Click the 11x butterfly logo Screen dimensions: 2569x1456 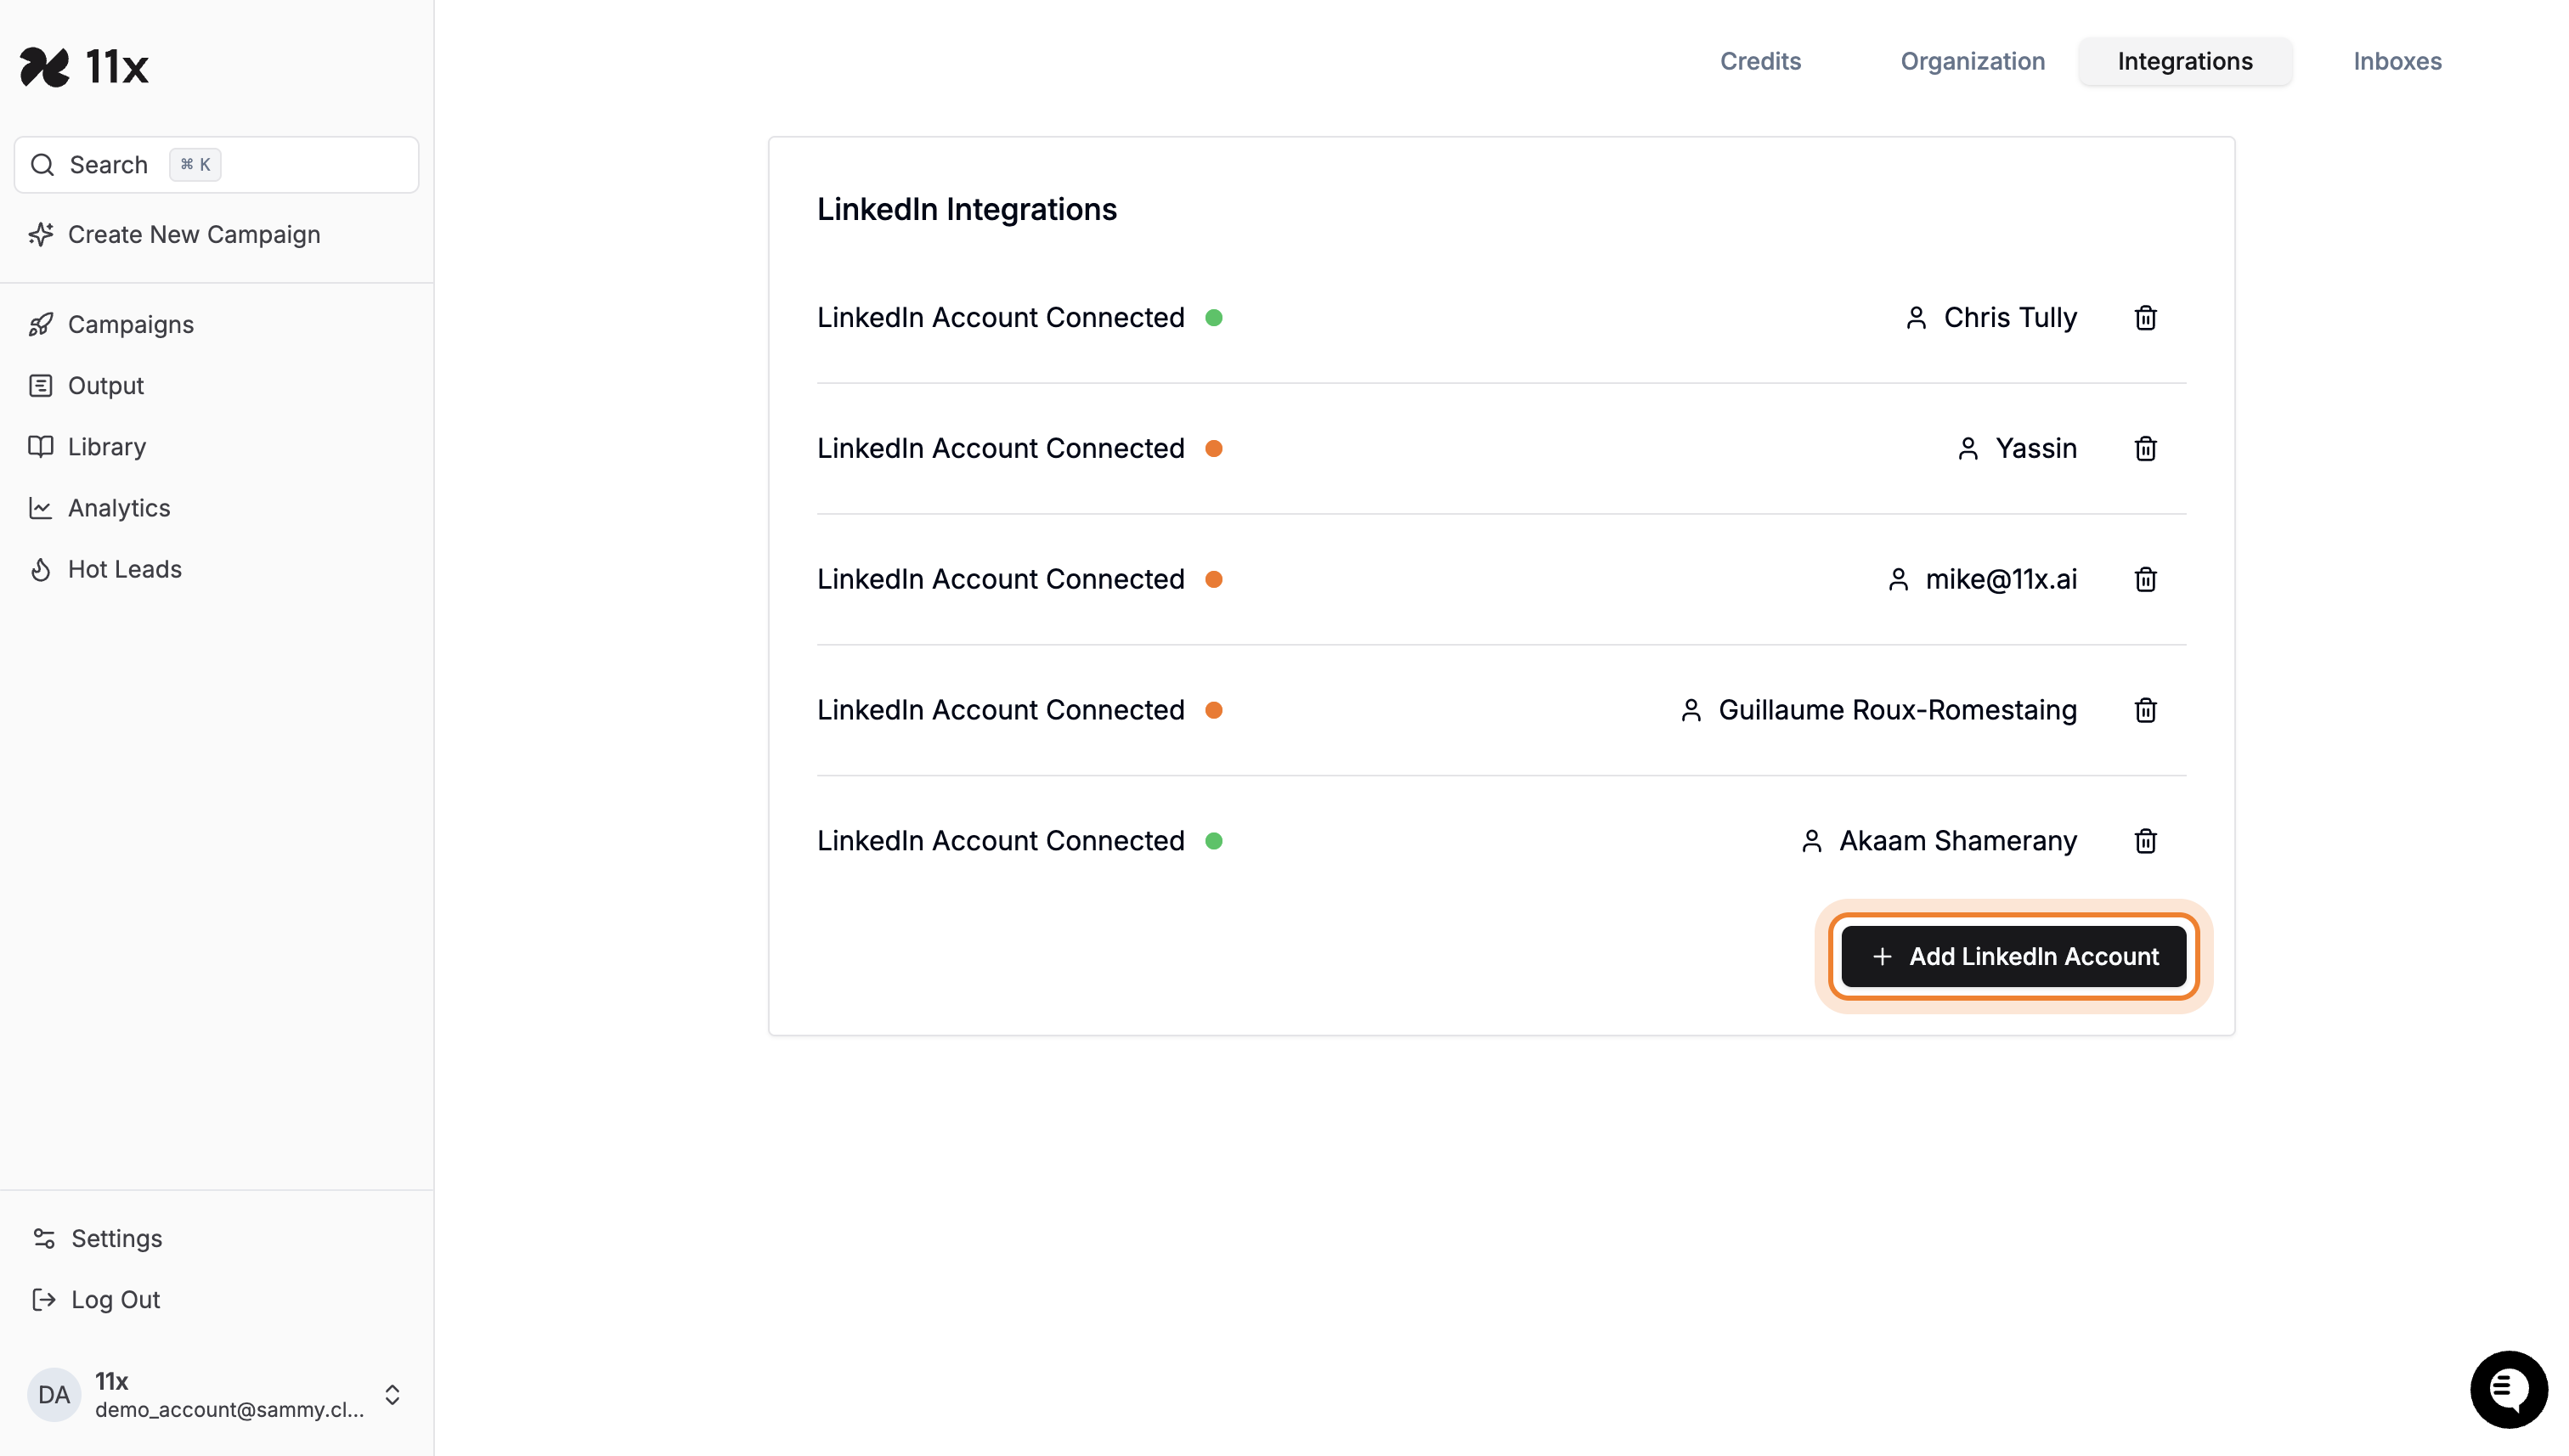[45, 67]
